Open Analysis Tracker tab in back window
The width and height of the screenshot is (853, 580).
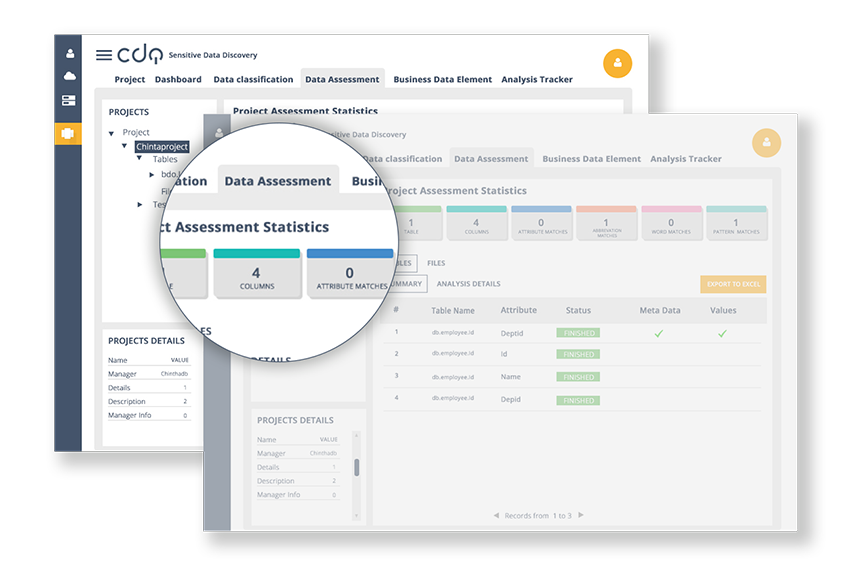coord(537,79)
